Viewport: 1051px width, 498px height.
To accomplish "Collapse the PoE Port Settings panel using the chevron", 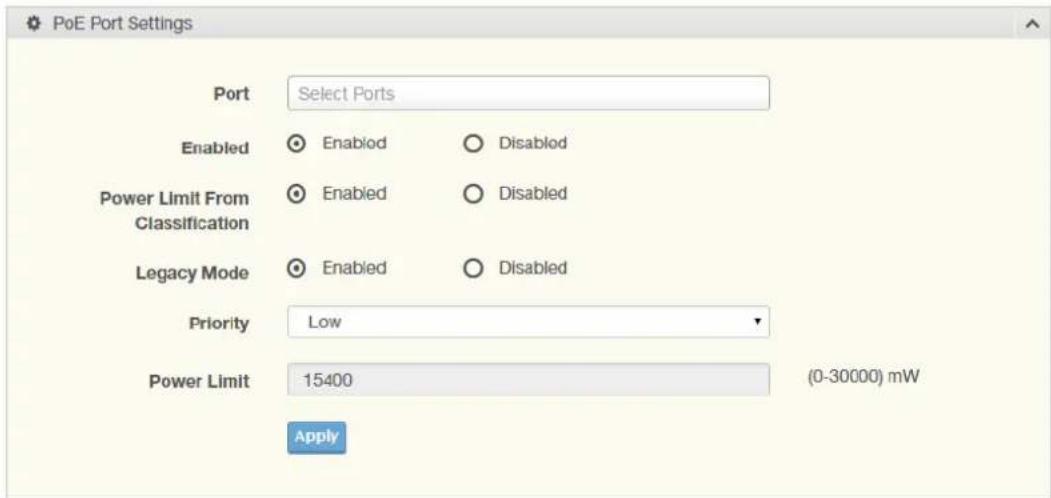I will tap(1032, 23).
